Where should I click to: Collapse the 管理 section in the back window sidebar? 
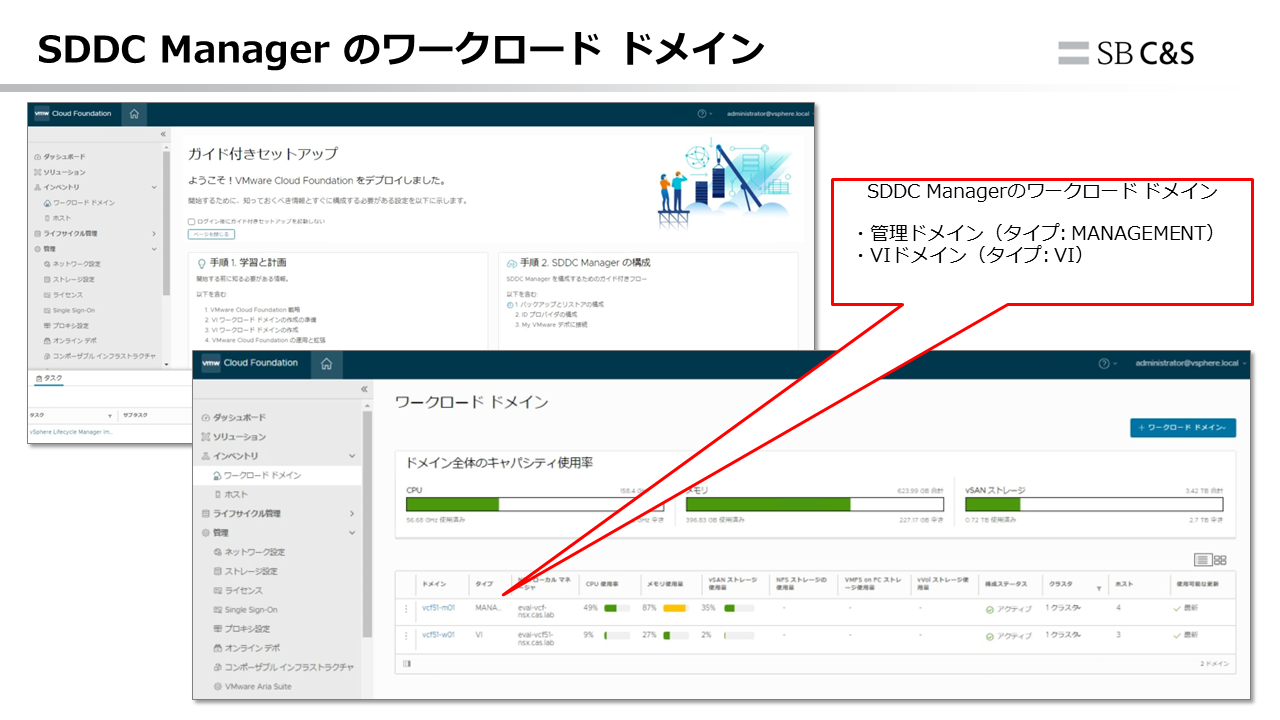154,248
